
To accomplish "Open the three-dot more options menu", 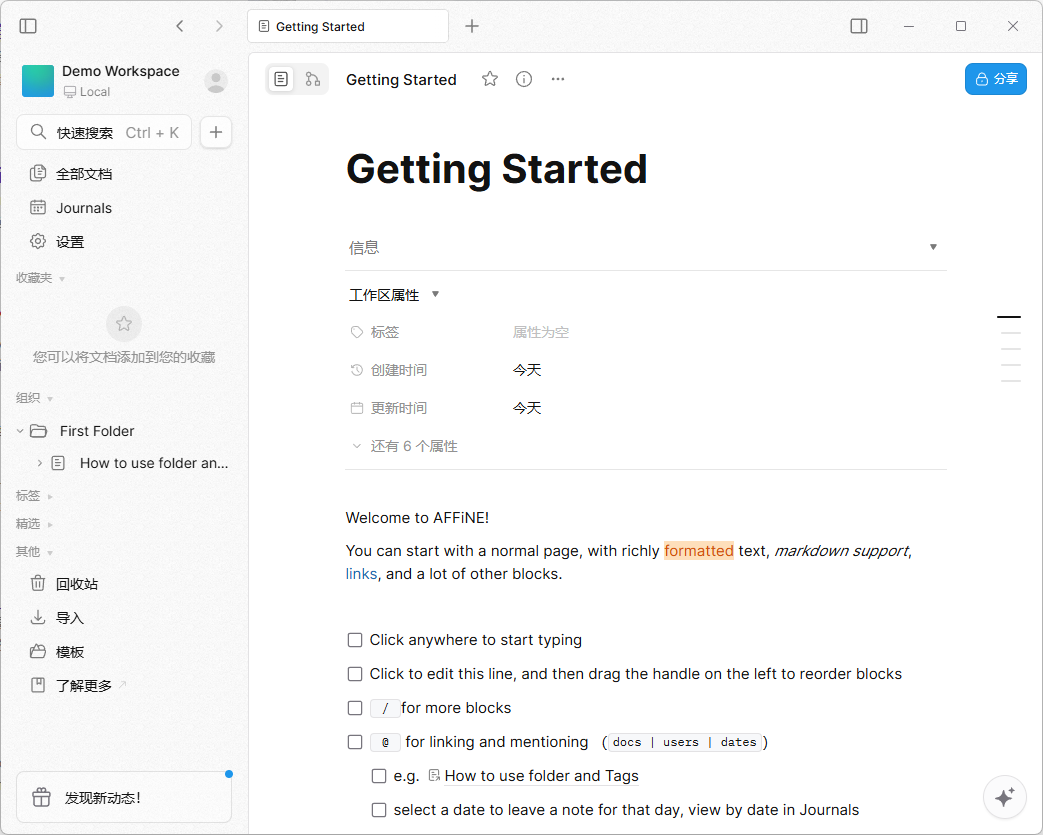I will 558,79.
